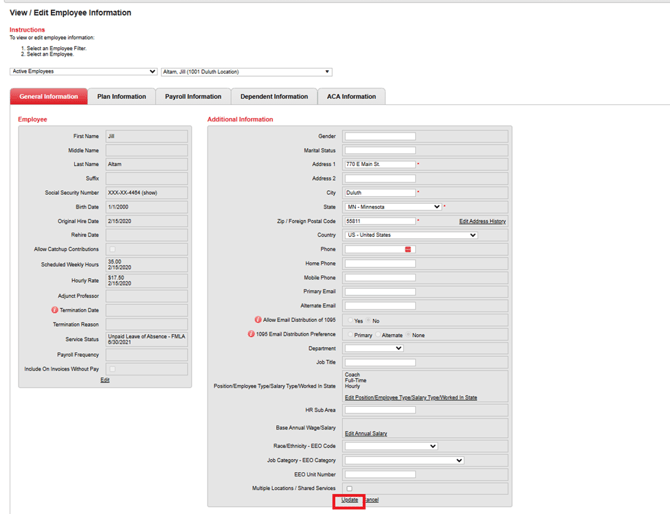Choose the Alternate email distribution preference
The width and height of the screenshot is (670, 514).
[377, 335]
